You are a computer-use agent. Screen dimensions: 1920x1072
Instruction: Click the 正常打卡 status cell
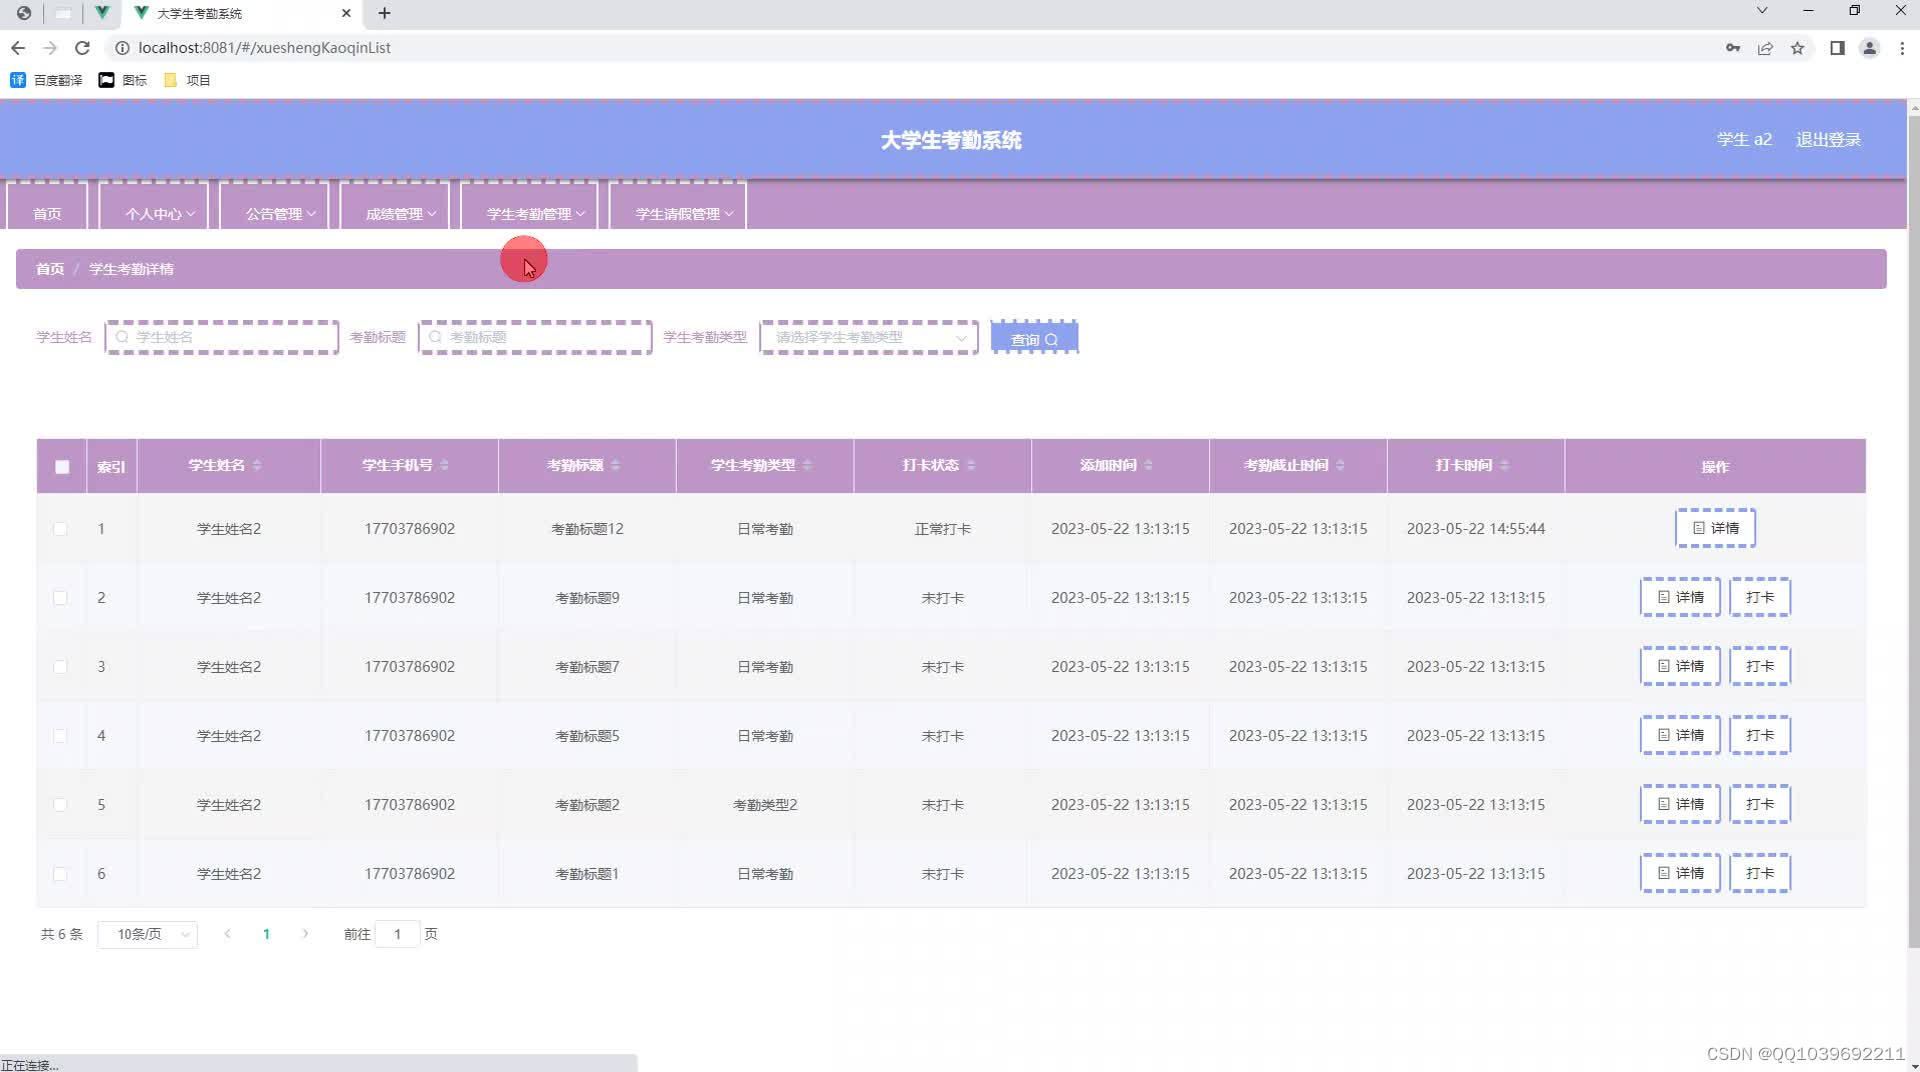[x=942, y=529]
